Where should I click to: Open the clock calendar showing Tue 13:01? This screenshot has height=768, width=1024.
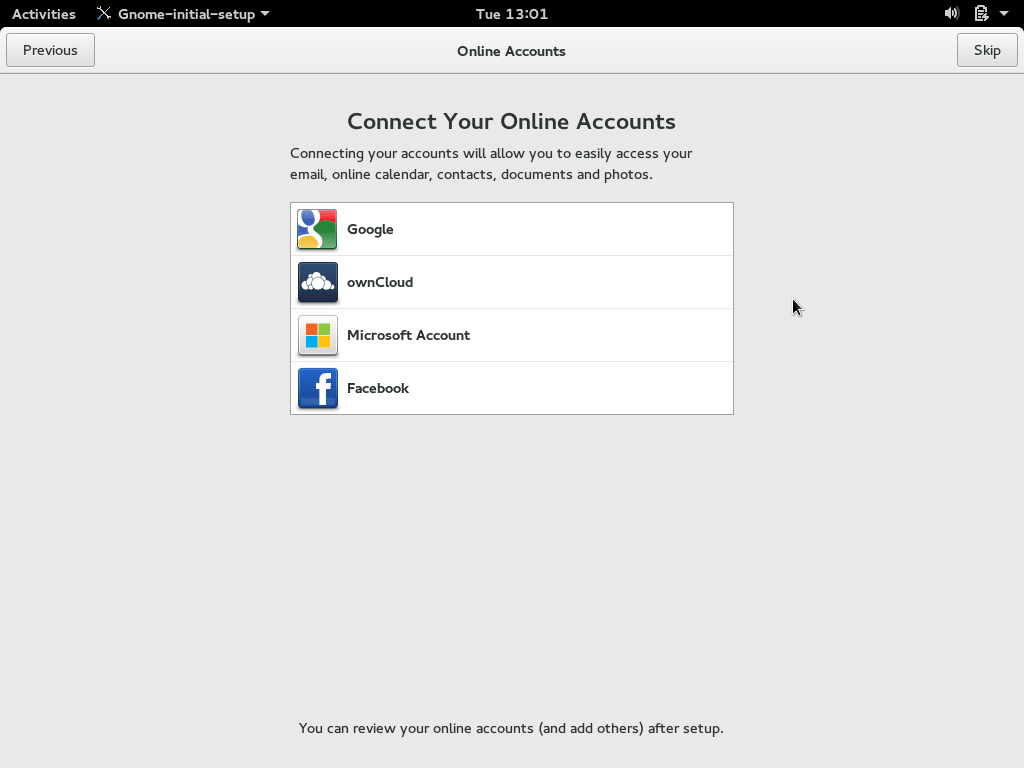[x=511, y=14]
